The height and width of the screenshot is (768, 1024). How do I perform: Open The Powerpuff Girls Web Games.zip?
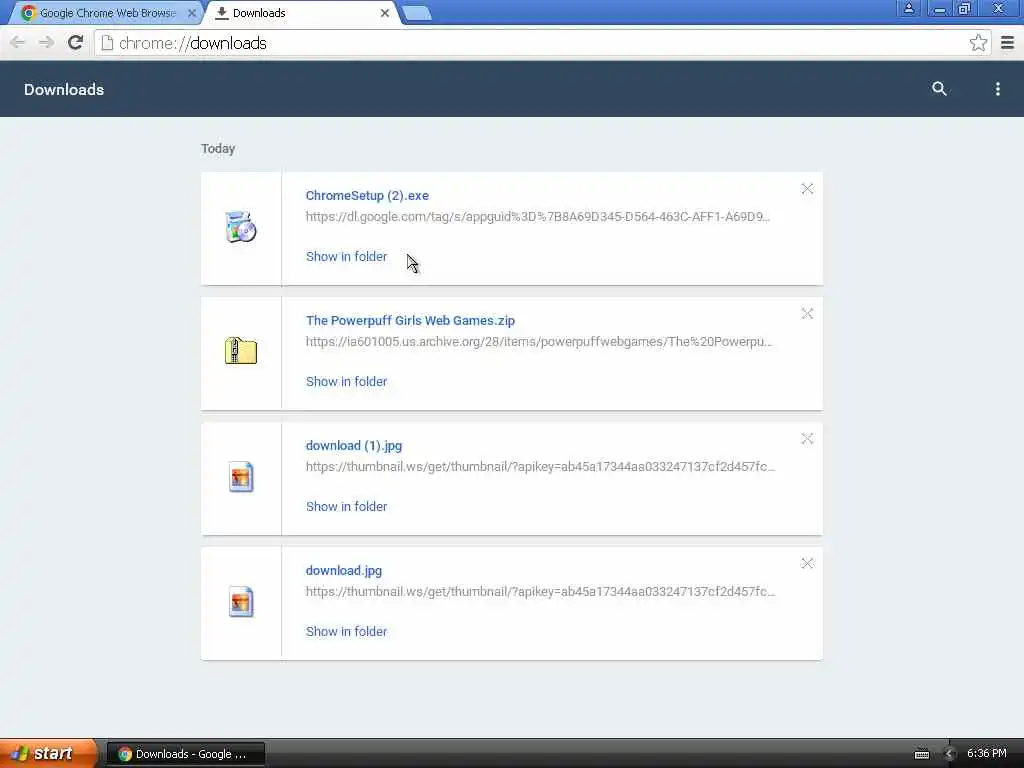pyautogui.click(x=410, y=321)
